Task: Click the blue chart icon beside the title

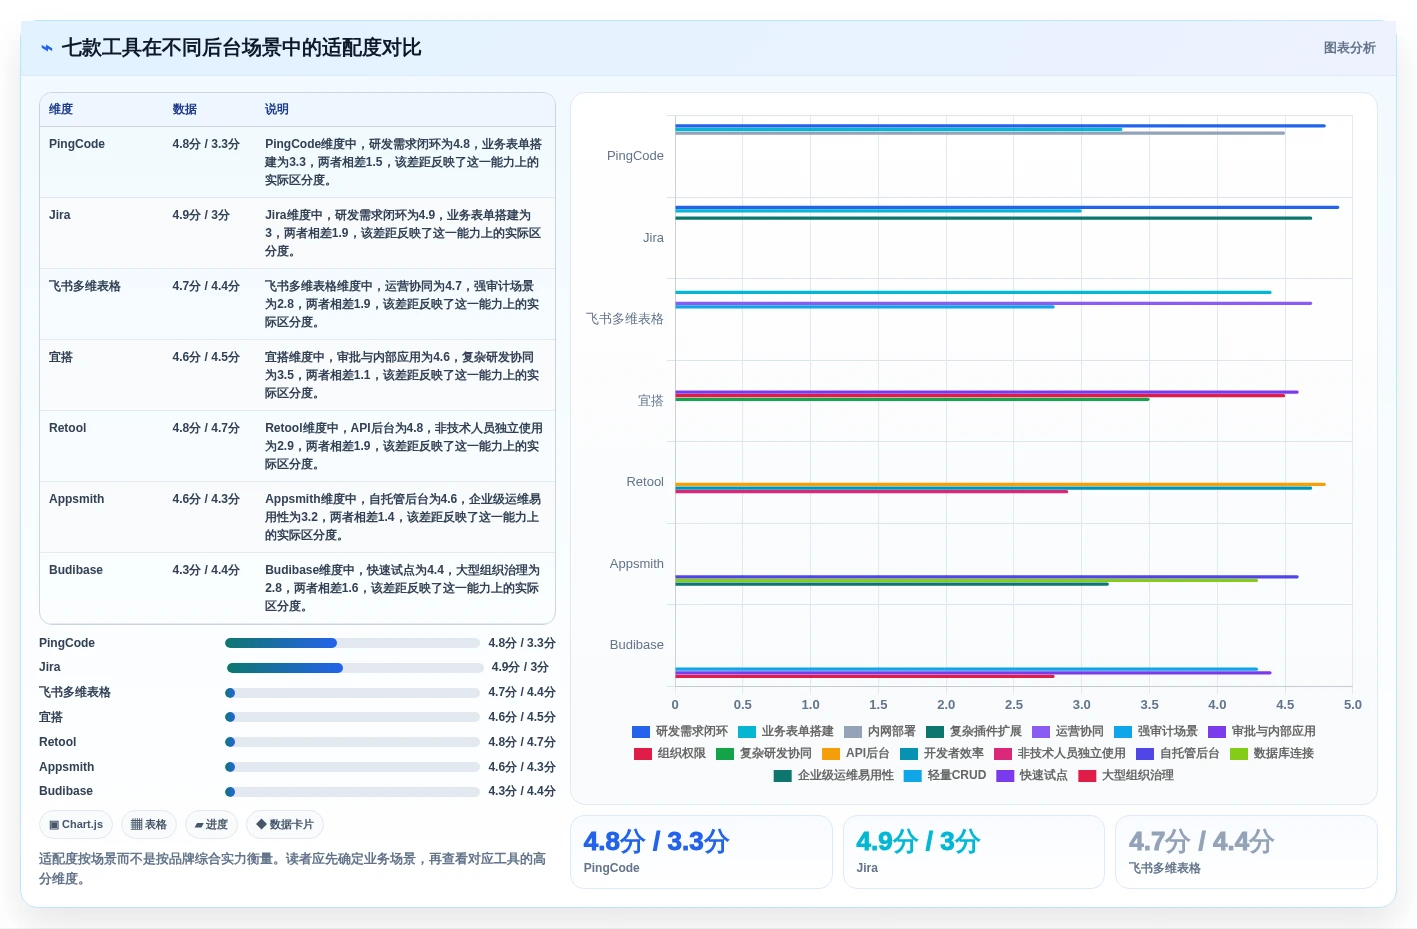Action: [47, 48]
